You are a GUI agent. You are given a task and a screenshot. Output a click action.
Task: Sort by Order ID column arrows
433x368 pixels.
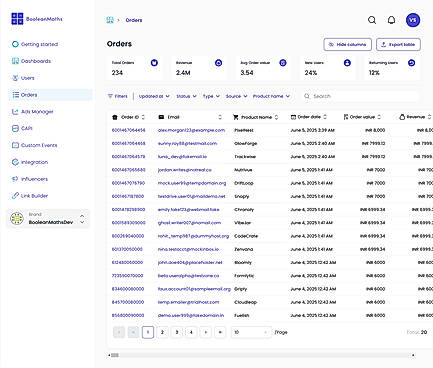point(143,117)
